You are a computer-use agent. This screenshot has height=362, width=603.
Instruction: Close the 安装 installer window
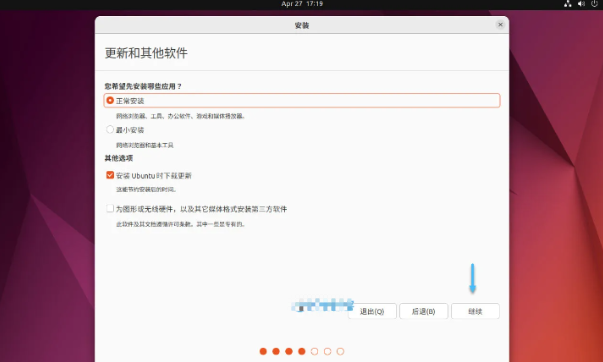click(500, 25)
